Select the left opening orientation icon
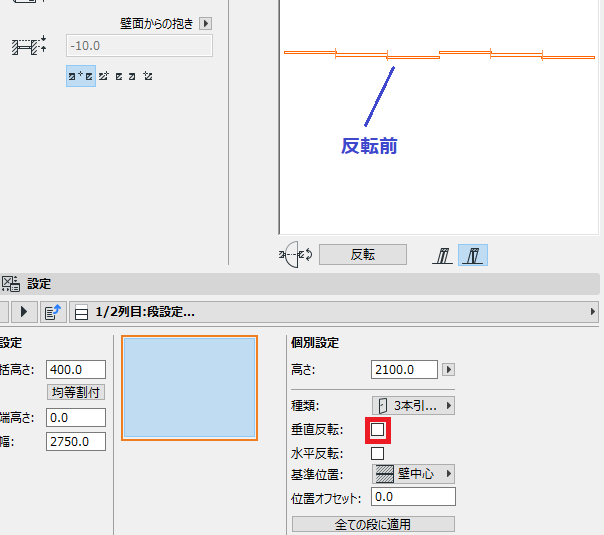 [x=443, y=255]
